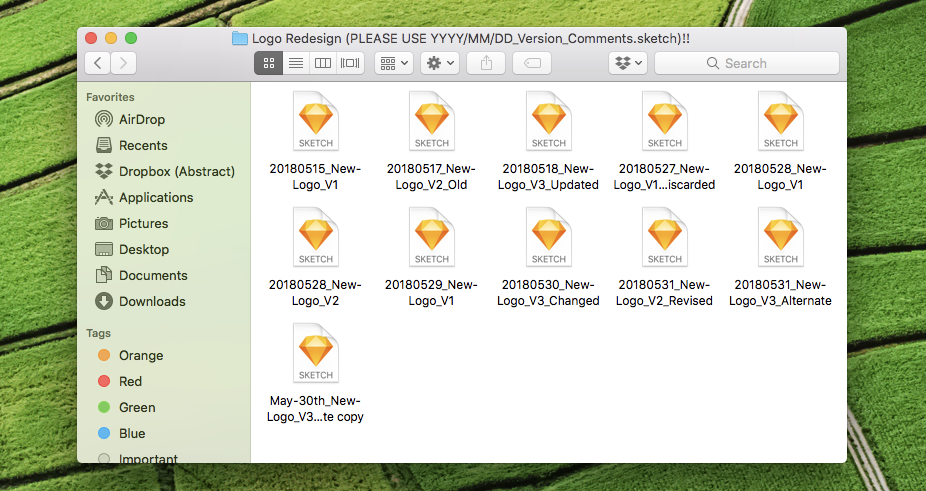The image size is (926, 491).
Task: Select 20180531_New-Logo_V3_Alternate file icon
Action: [781, 237]
